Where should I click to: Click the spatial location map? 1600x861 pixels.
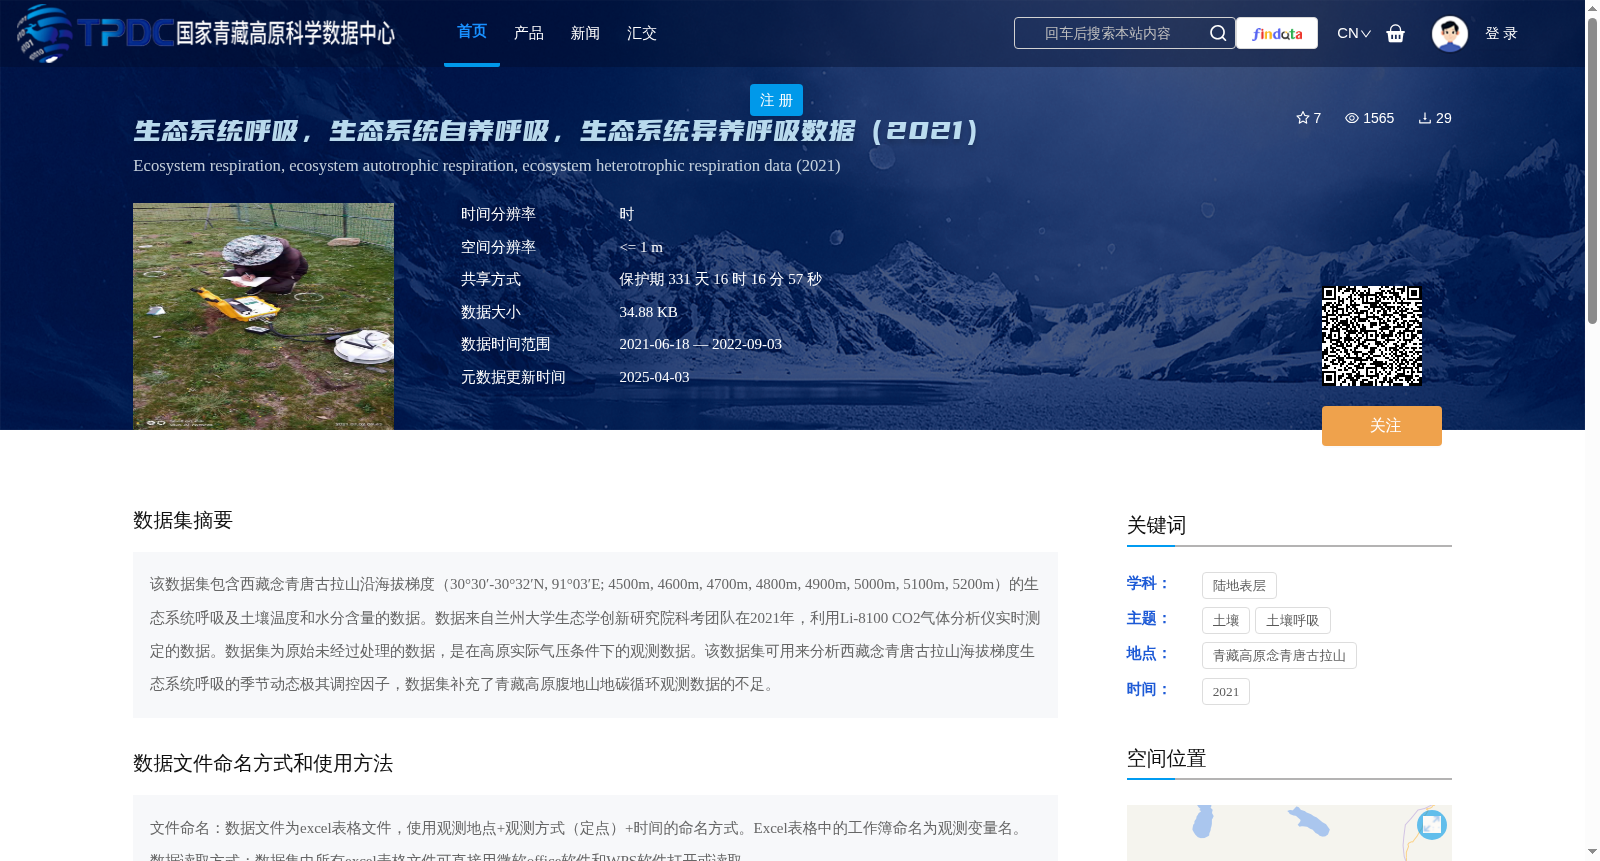point(1289,833)
